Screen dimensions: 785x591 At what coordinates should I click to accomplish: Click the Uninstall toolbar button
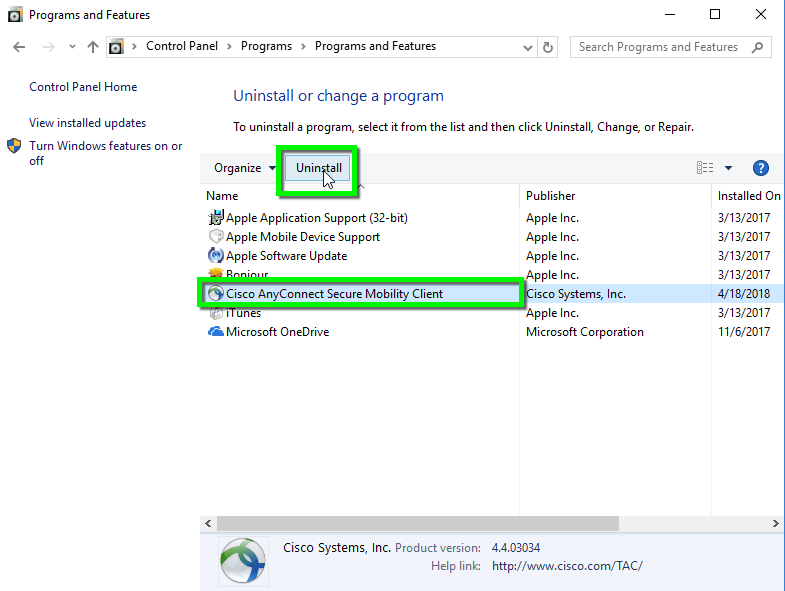click(x=318, y=168)
